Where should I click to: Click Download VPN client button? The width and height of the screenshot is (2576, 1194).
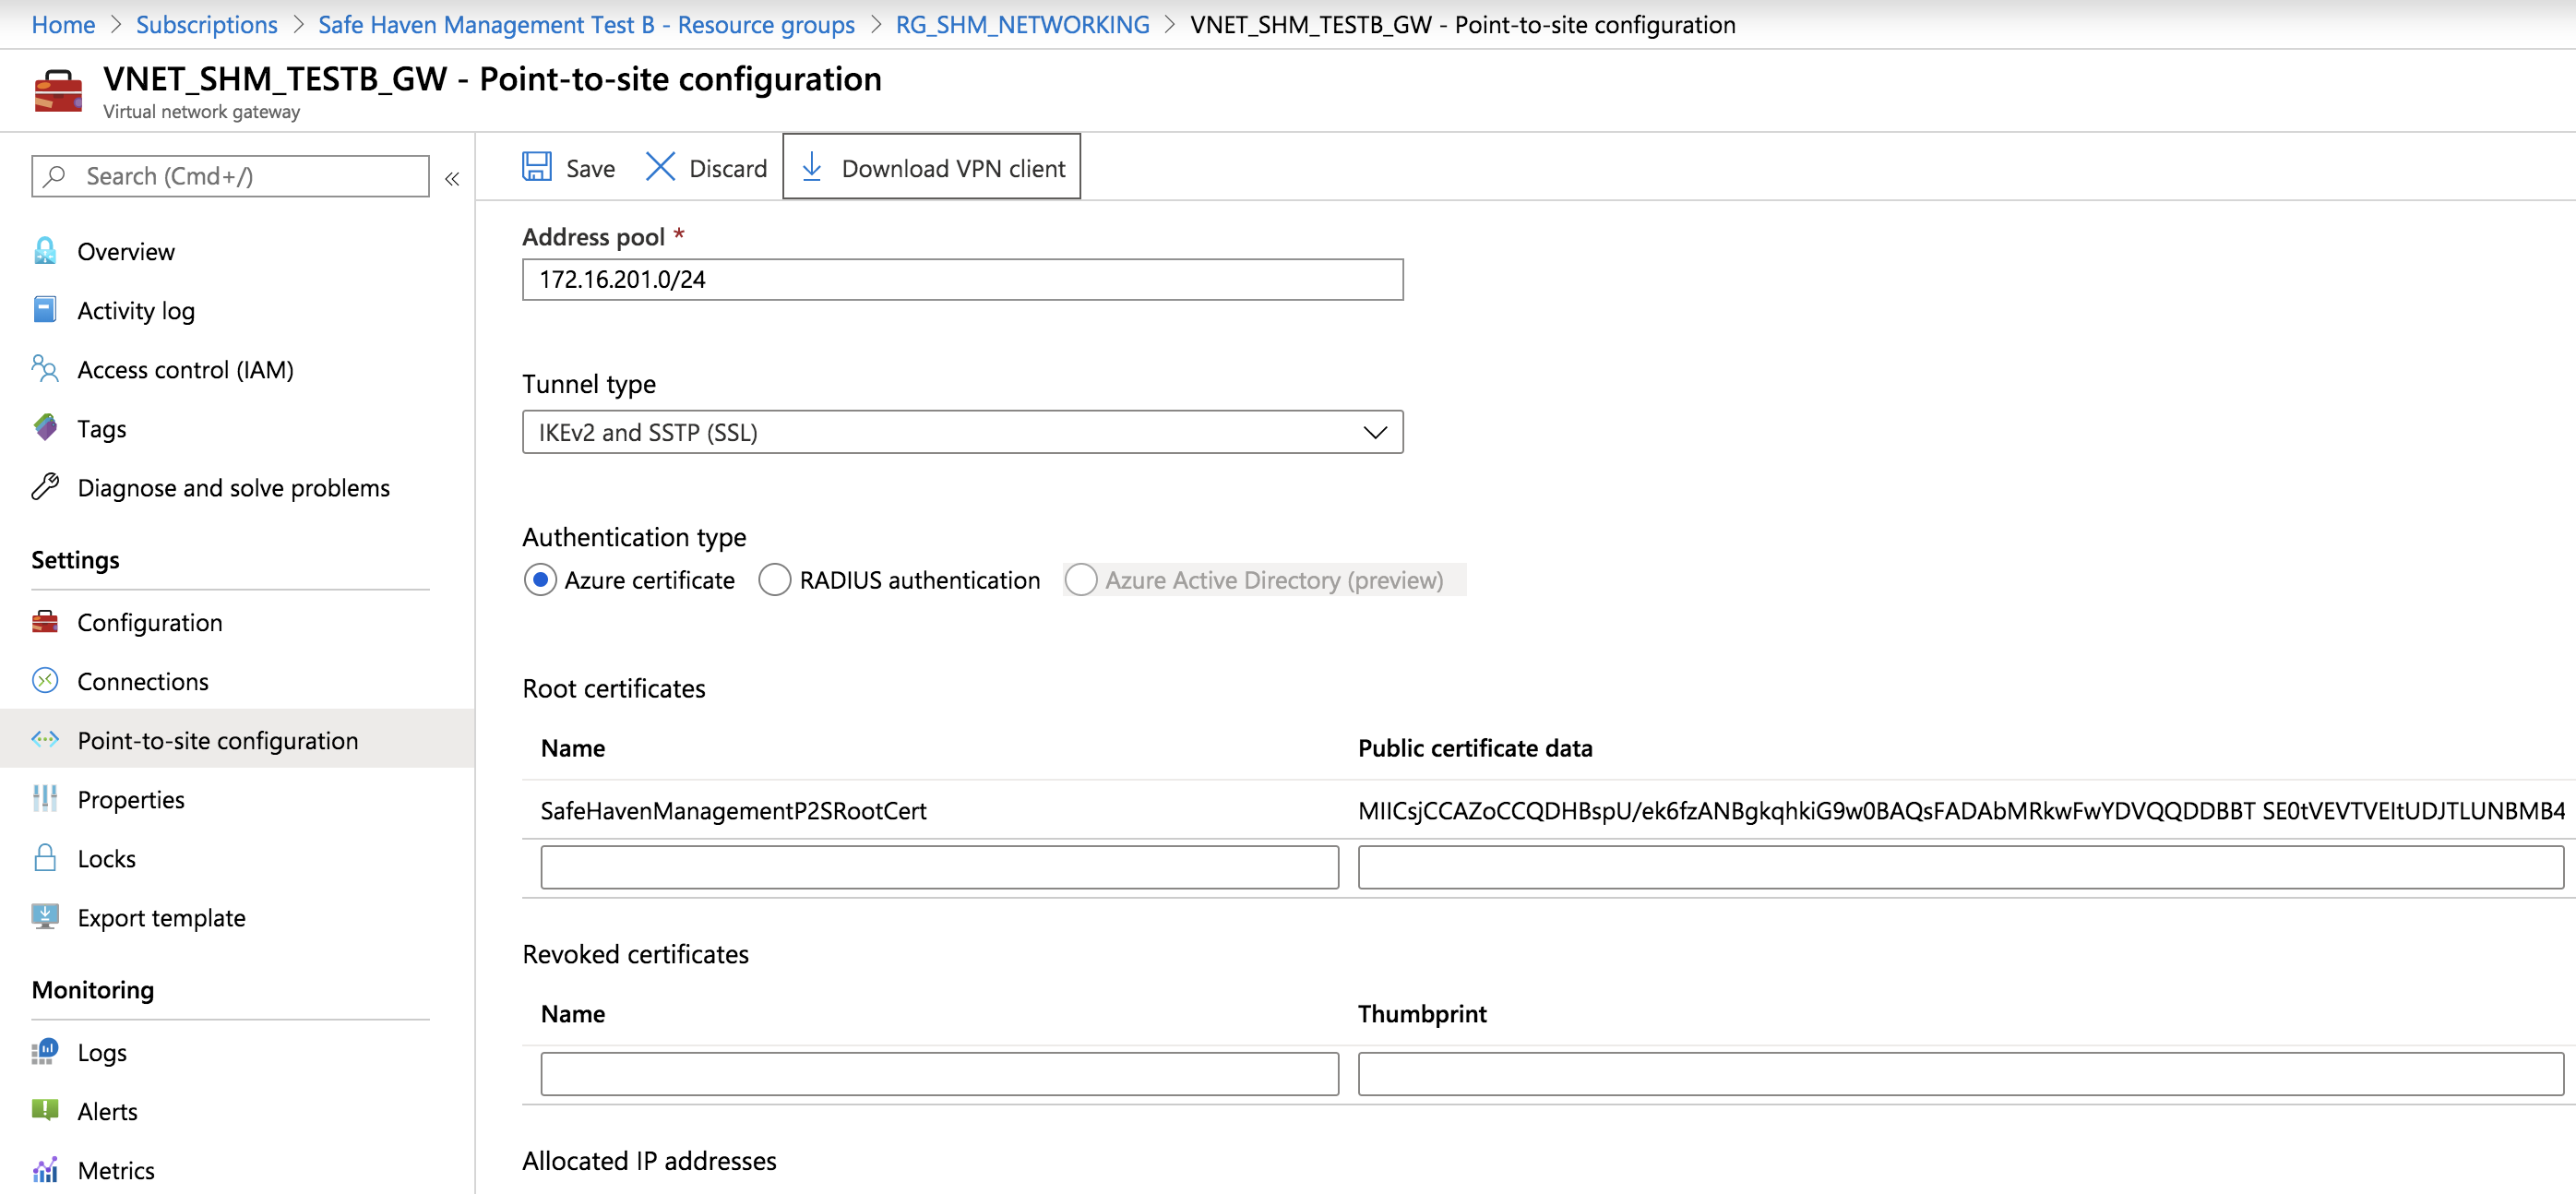931,167
